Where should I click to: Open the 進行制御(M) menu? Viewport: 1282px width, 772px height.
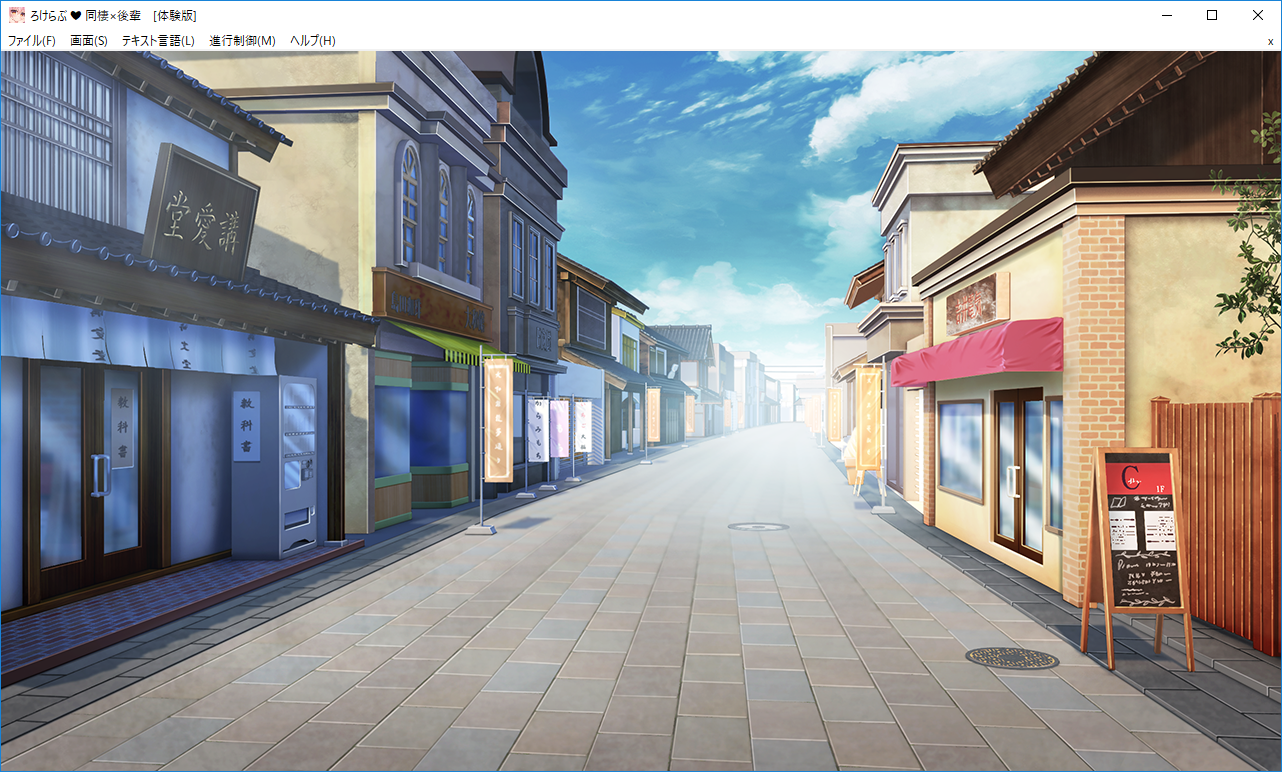pyautogui.click(x=242, y=41)
